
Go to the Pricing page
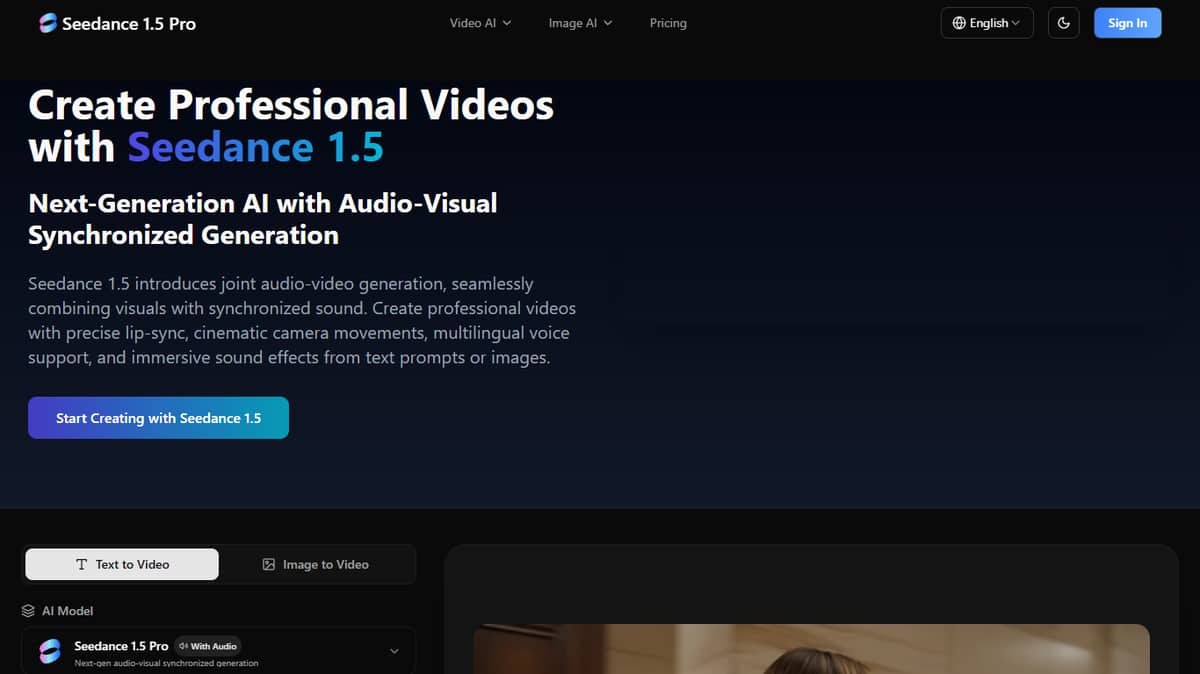click(668, 23)
